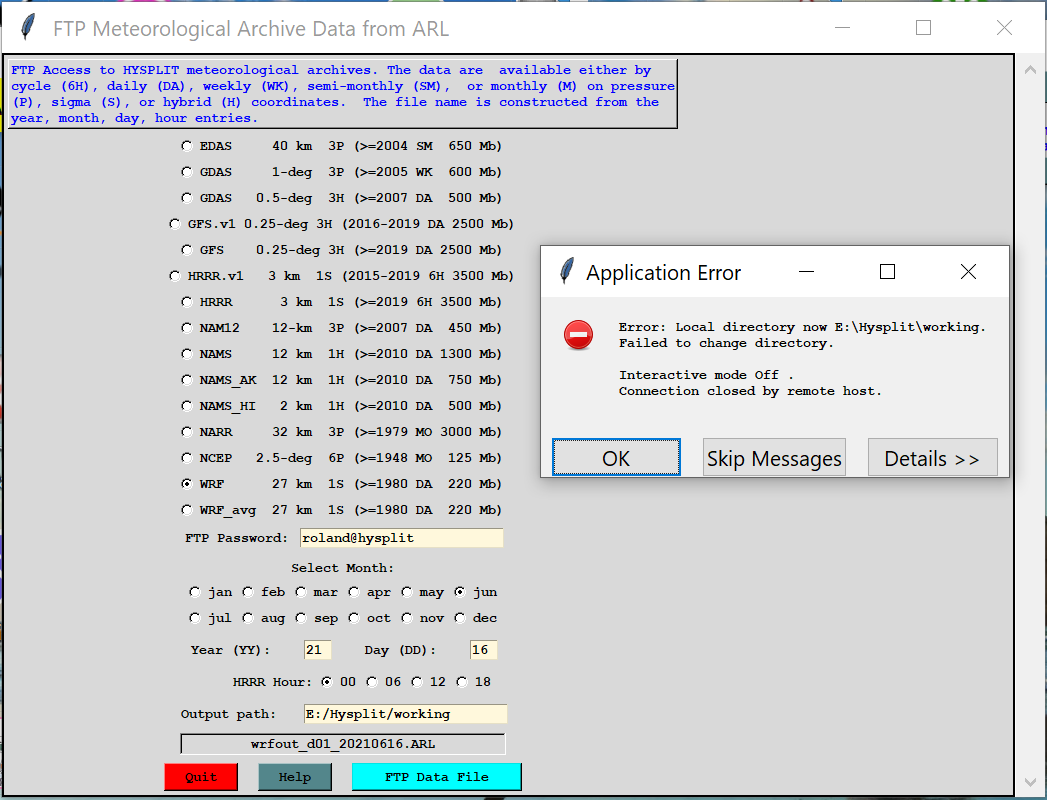The image size is (1053, 800).
Task: Click the Output path input field
Action: tap(406, 714)
